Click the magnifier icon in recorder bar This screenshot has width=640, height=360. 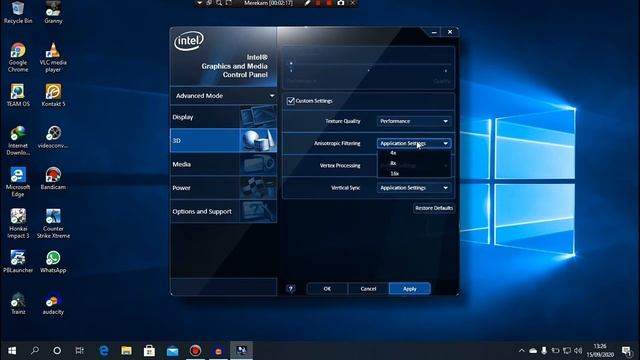tap(219, 3)
